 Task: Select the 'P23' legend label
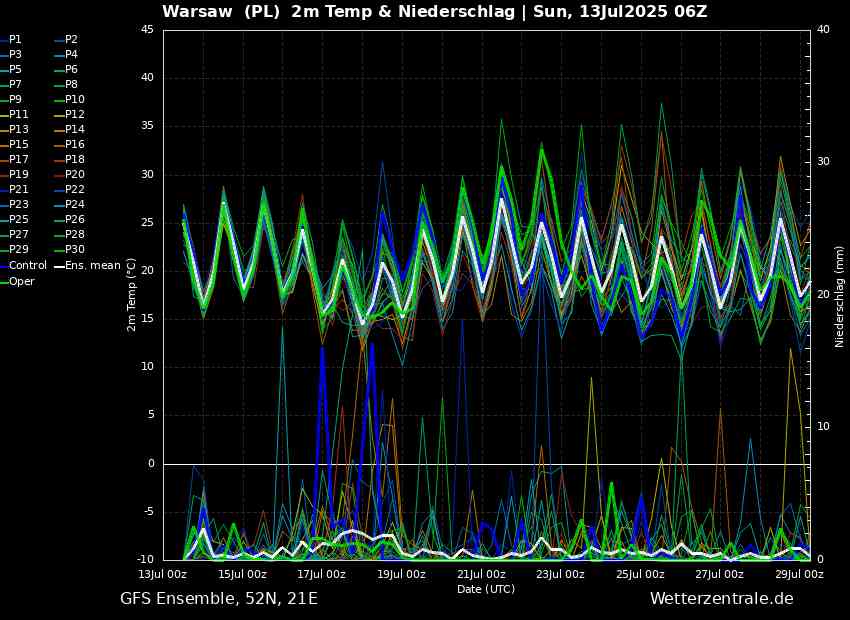pyautogui.click(x=18, y=204)
